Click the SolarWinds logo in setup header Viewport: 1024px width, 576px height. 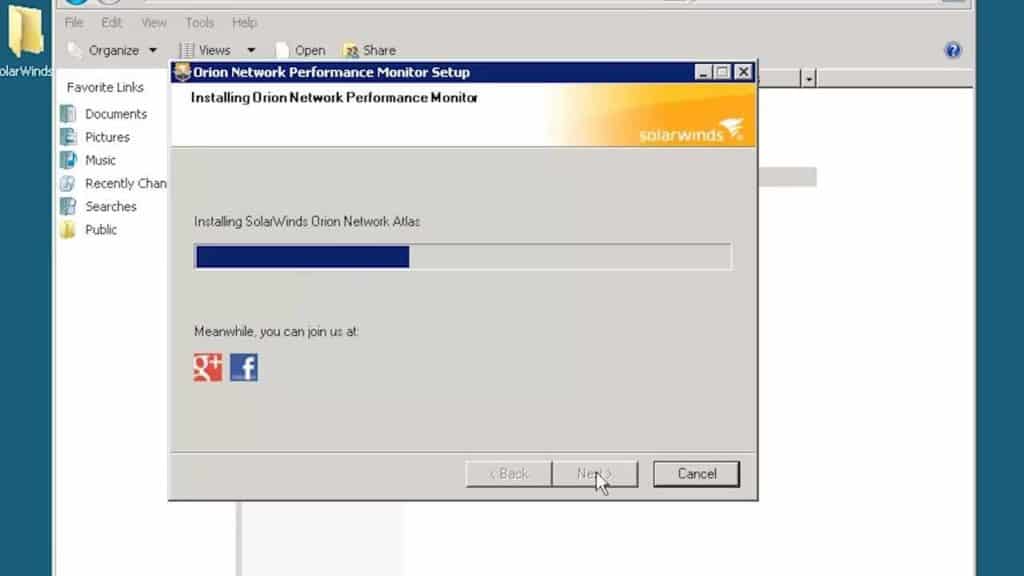point(692,131)
